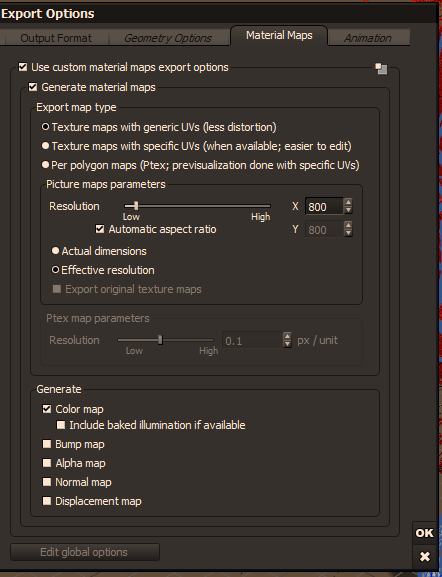This screenshot has width=442, height=577.
Task: Enable the Normal map checkbox
Action: [x=47, y=482]
